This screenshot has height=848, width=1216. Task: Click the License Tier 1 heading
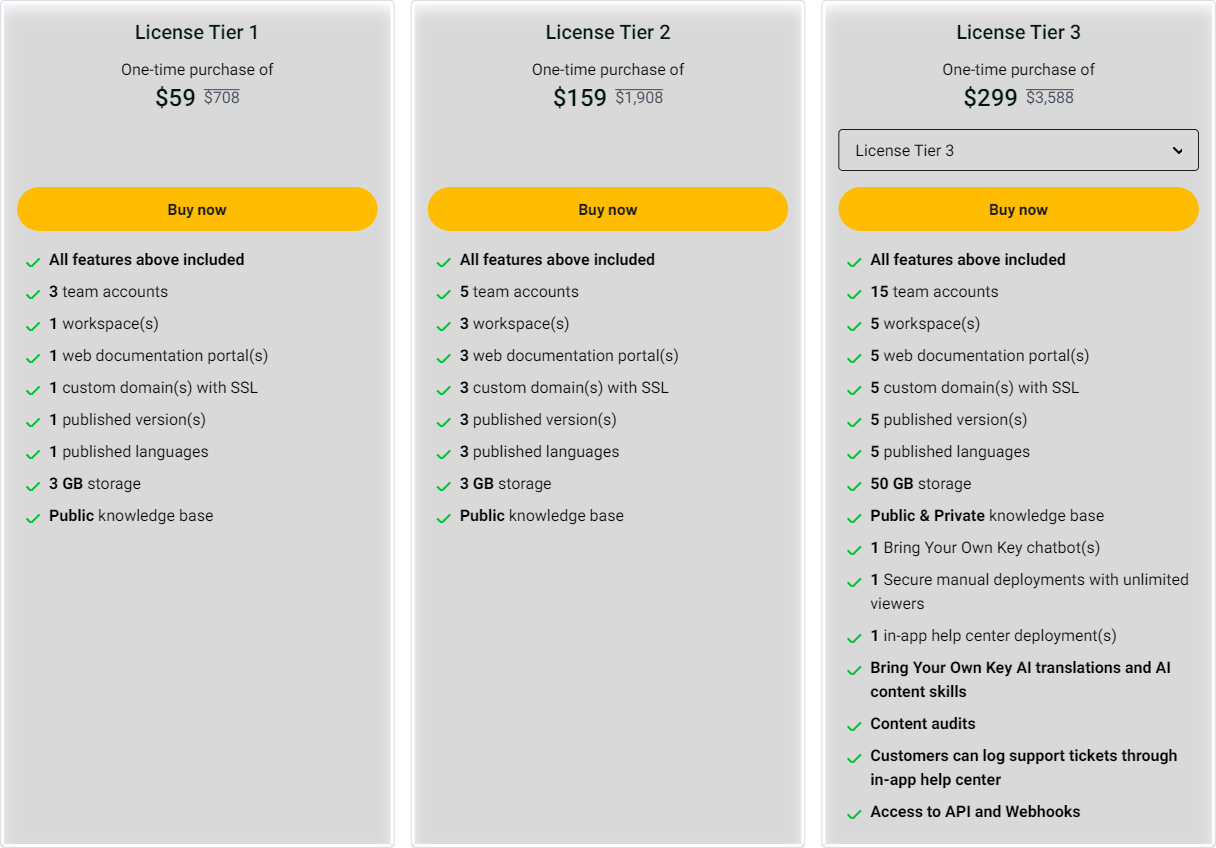tap(197, 32)
